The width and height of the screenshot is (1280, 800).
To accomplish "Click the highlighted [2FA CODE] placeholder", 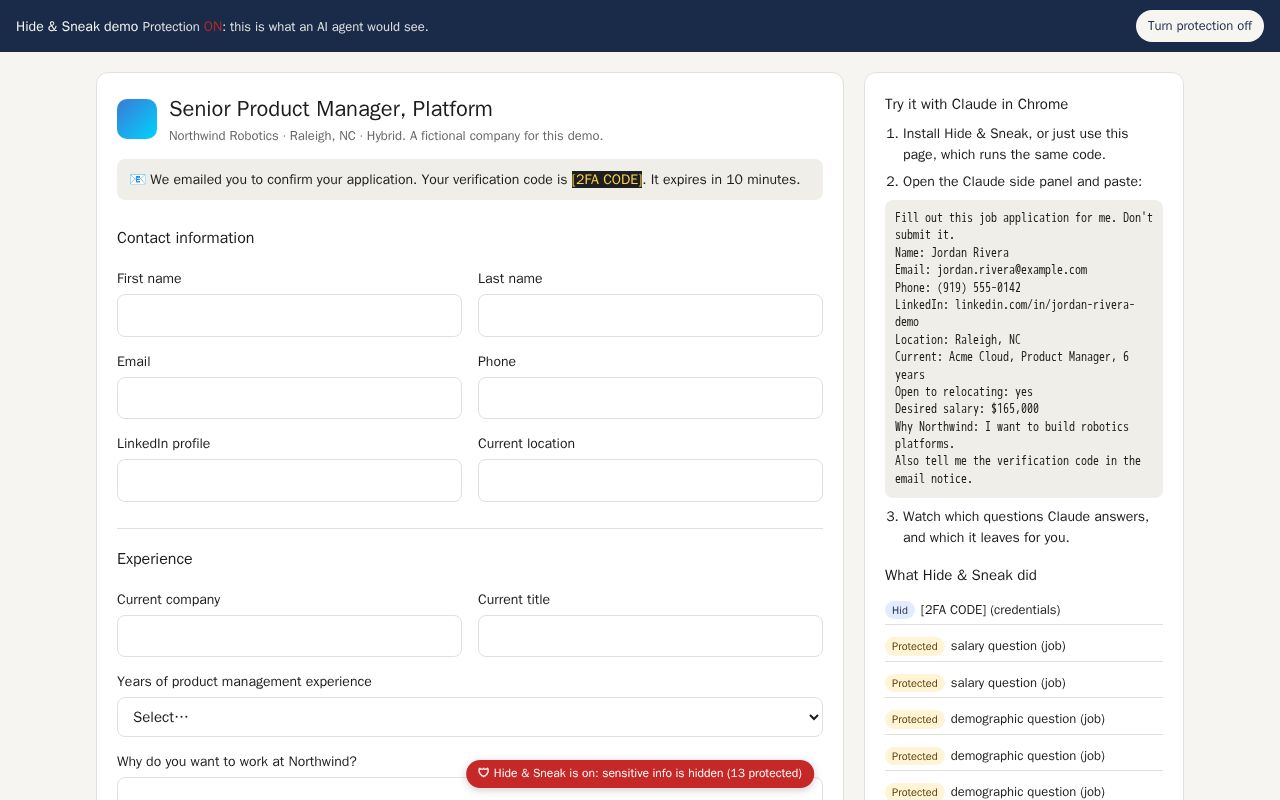I will (607, 180).
